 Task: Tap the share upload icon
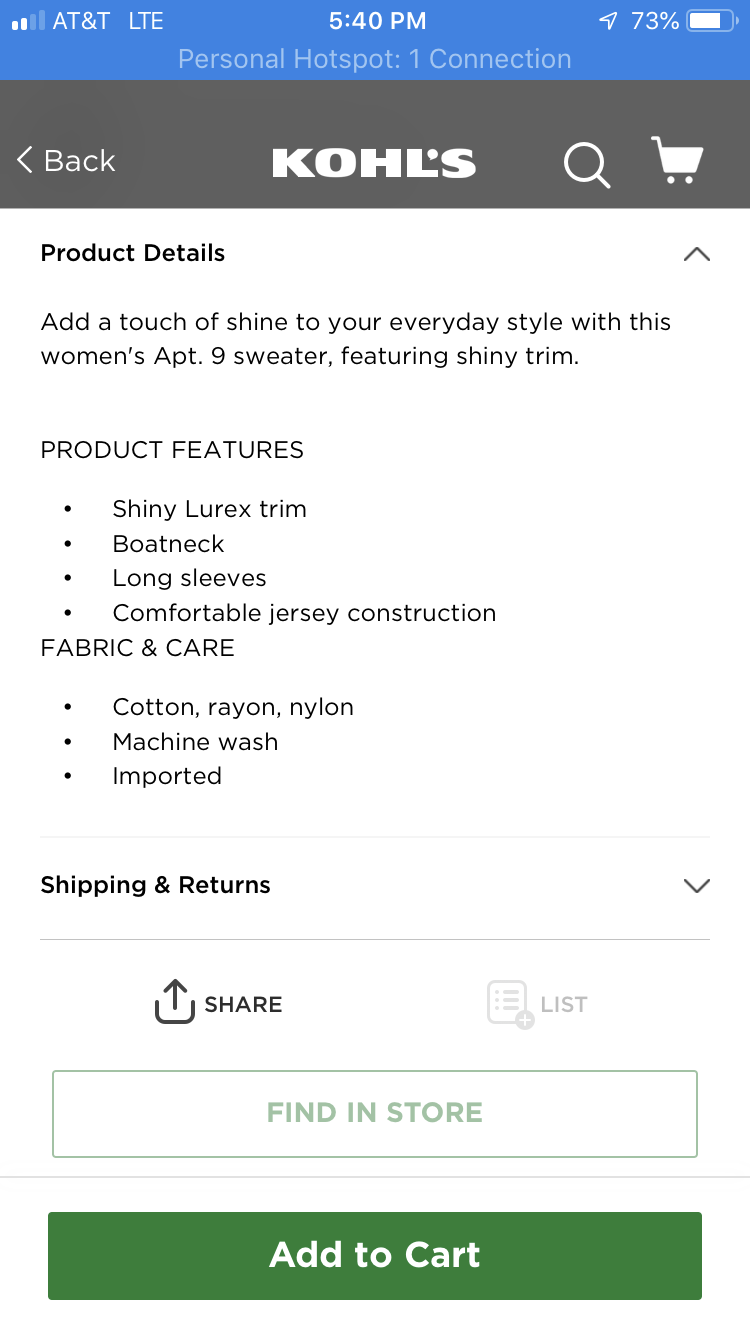(x=174, y=1001)
